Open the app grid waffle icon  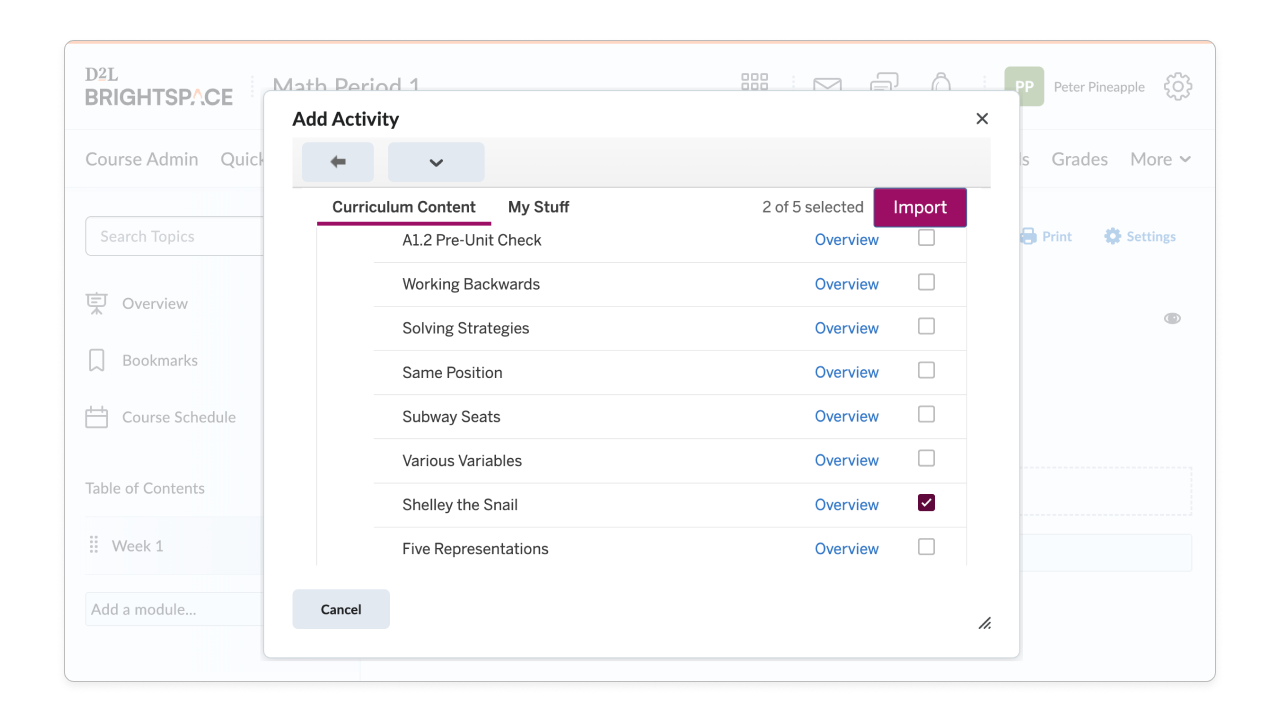[754, 83]
